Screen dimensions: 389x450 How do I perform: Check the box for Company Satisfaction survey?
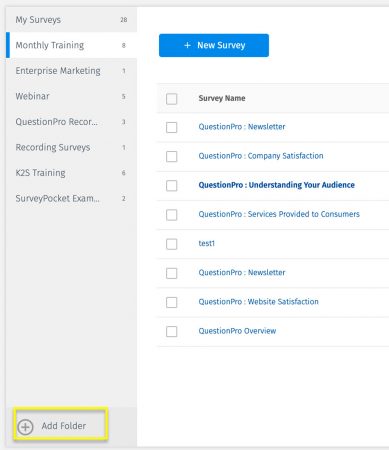(x=172, y=156)
